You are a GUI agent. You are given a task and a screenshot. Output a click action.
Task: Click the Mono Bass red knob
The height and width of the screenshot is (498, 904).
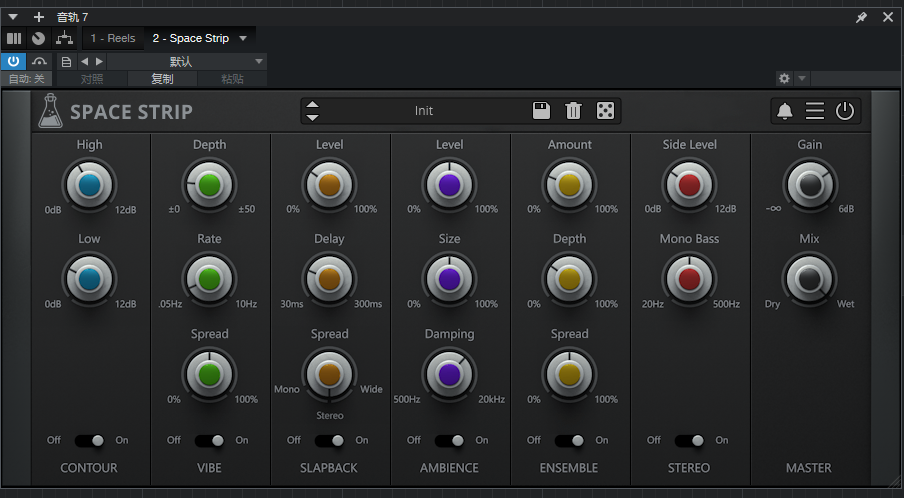tap(689, 280)
